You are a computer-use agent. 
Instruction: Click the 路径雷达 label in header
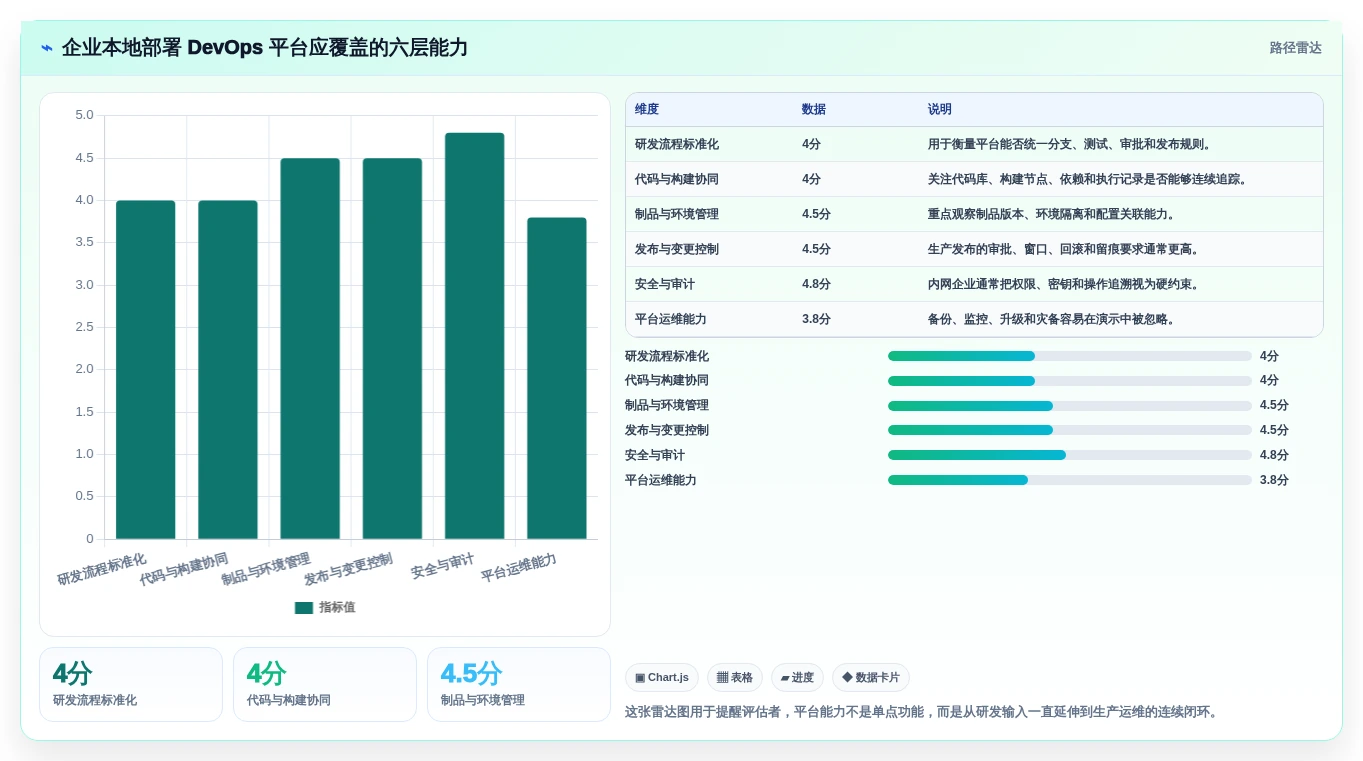(1295, 48)
